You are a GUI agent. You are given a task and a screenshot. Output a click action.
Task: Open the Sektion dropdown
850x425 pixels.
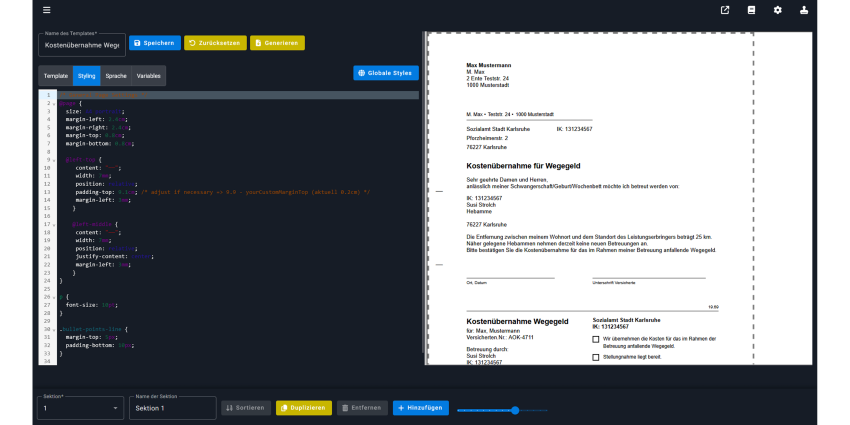point(81,408)
